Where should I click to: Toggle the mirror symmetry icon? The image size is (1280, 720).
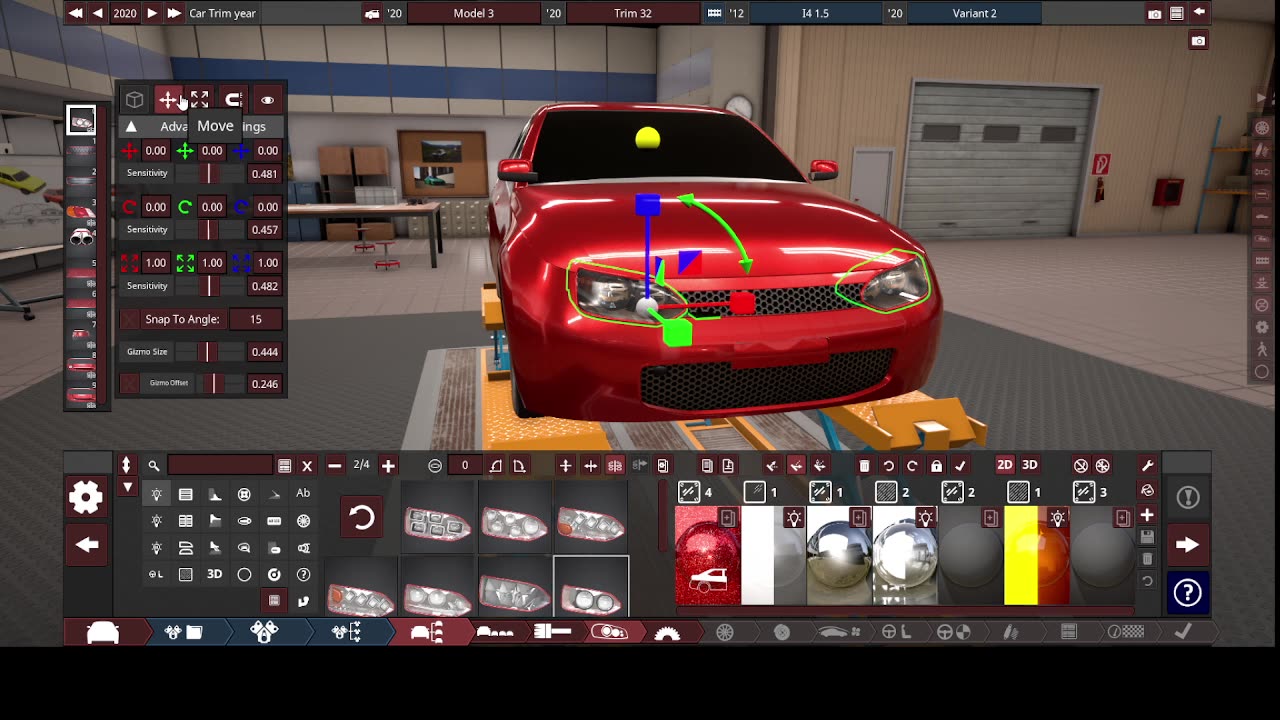(x=615, y=466)
